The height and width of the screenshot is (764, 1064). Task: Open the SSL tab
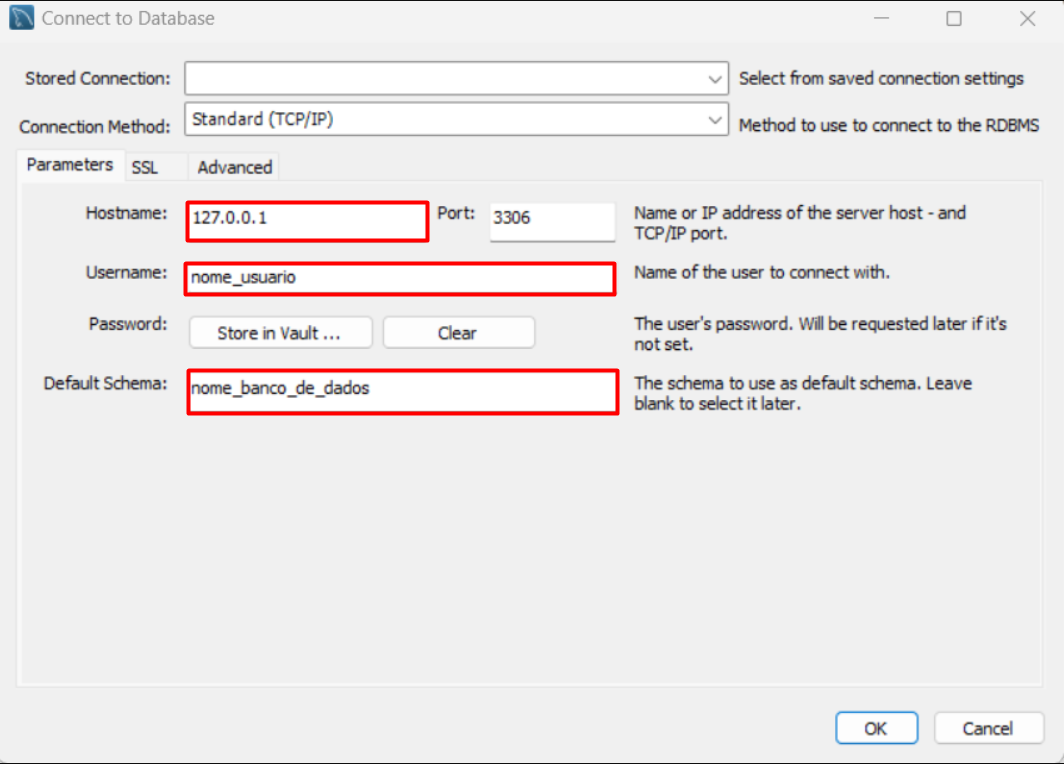click(x=145, y=167)
